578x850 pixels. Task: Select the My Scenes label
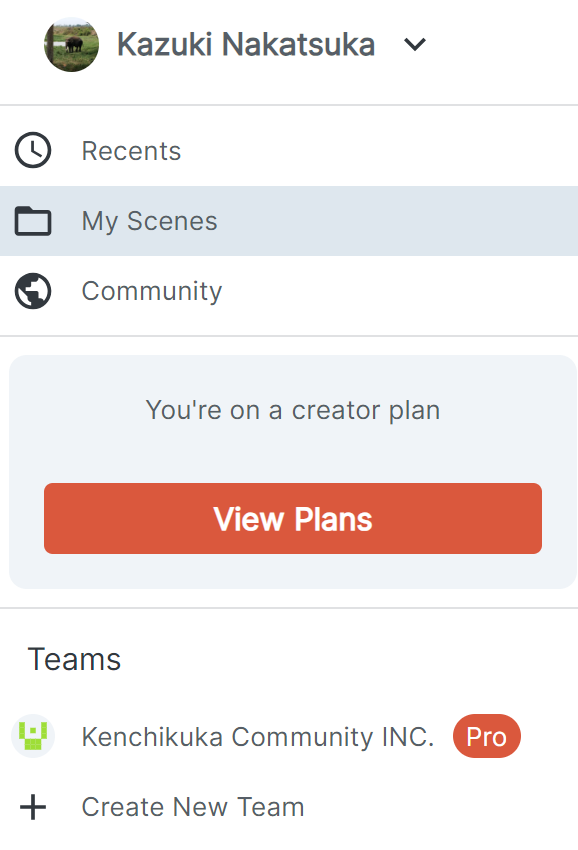pyautogui.click(x=150, y=221)
